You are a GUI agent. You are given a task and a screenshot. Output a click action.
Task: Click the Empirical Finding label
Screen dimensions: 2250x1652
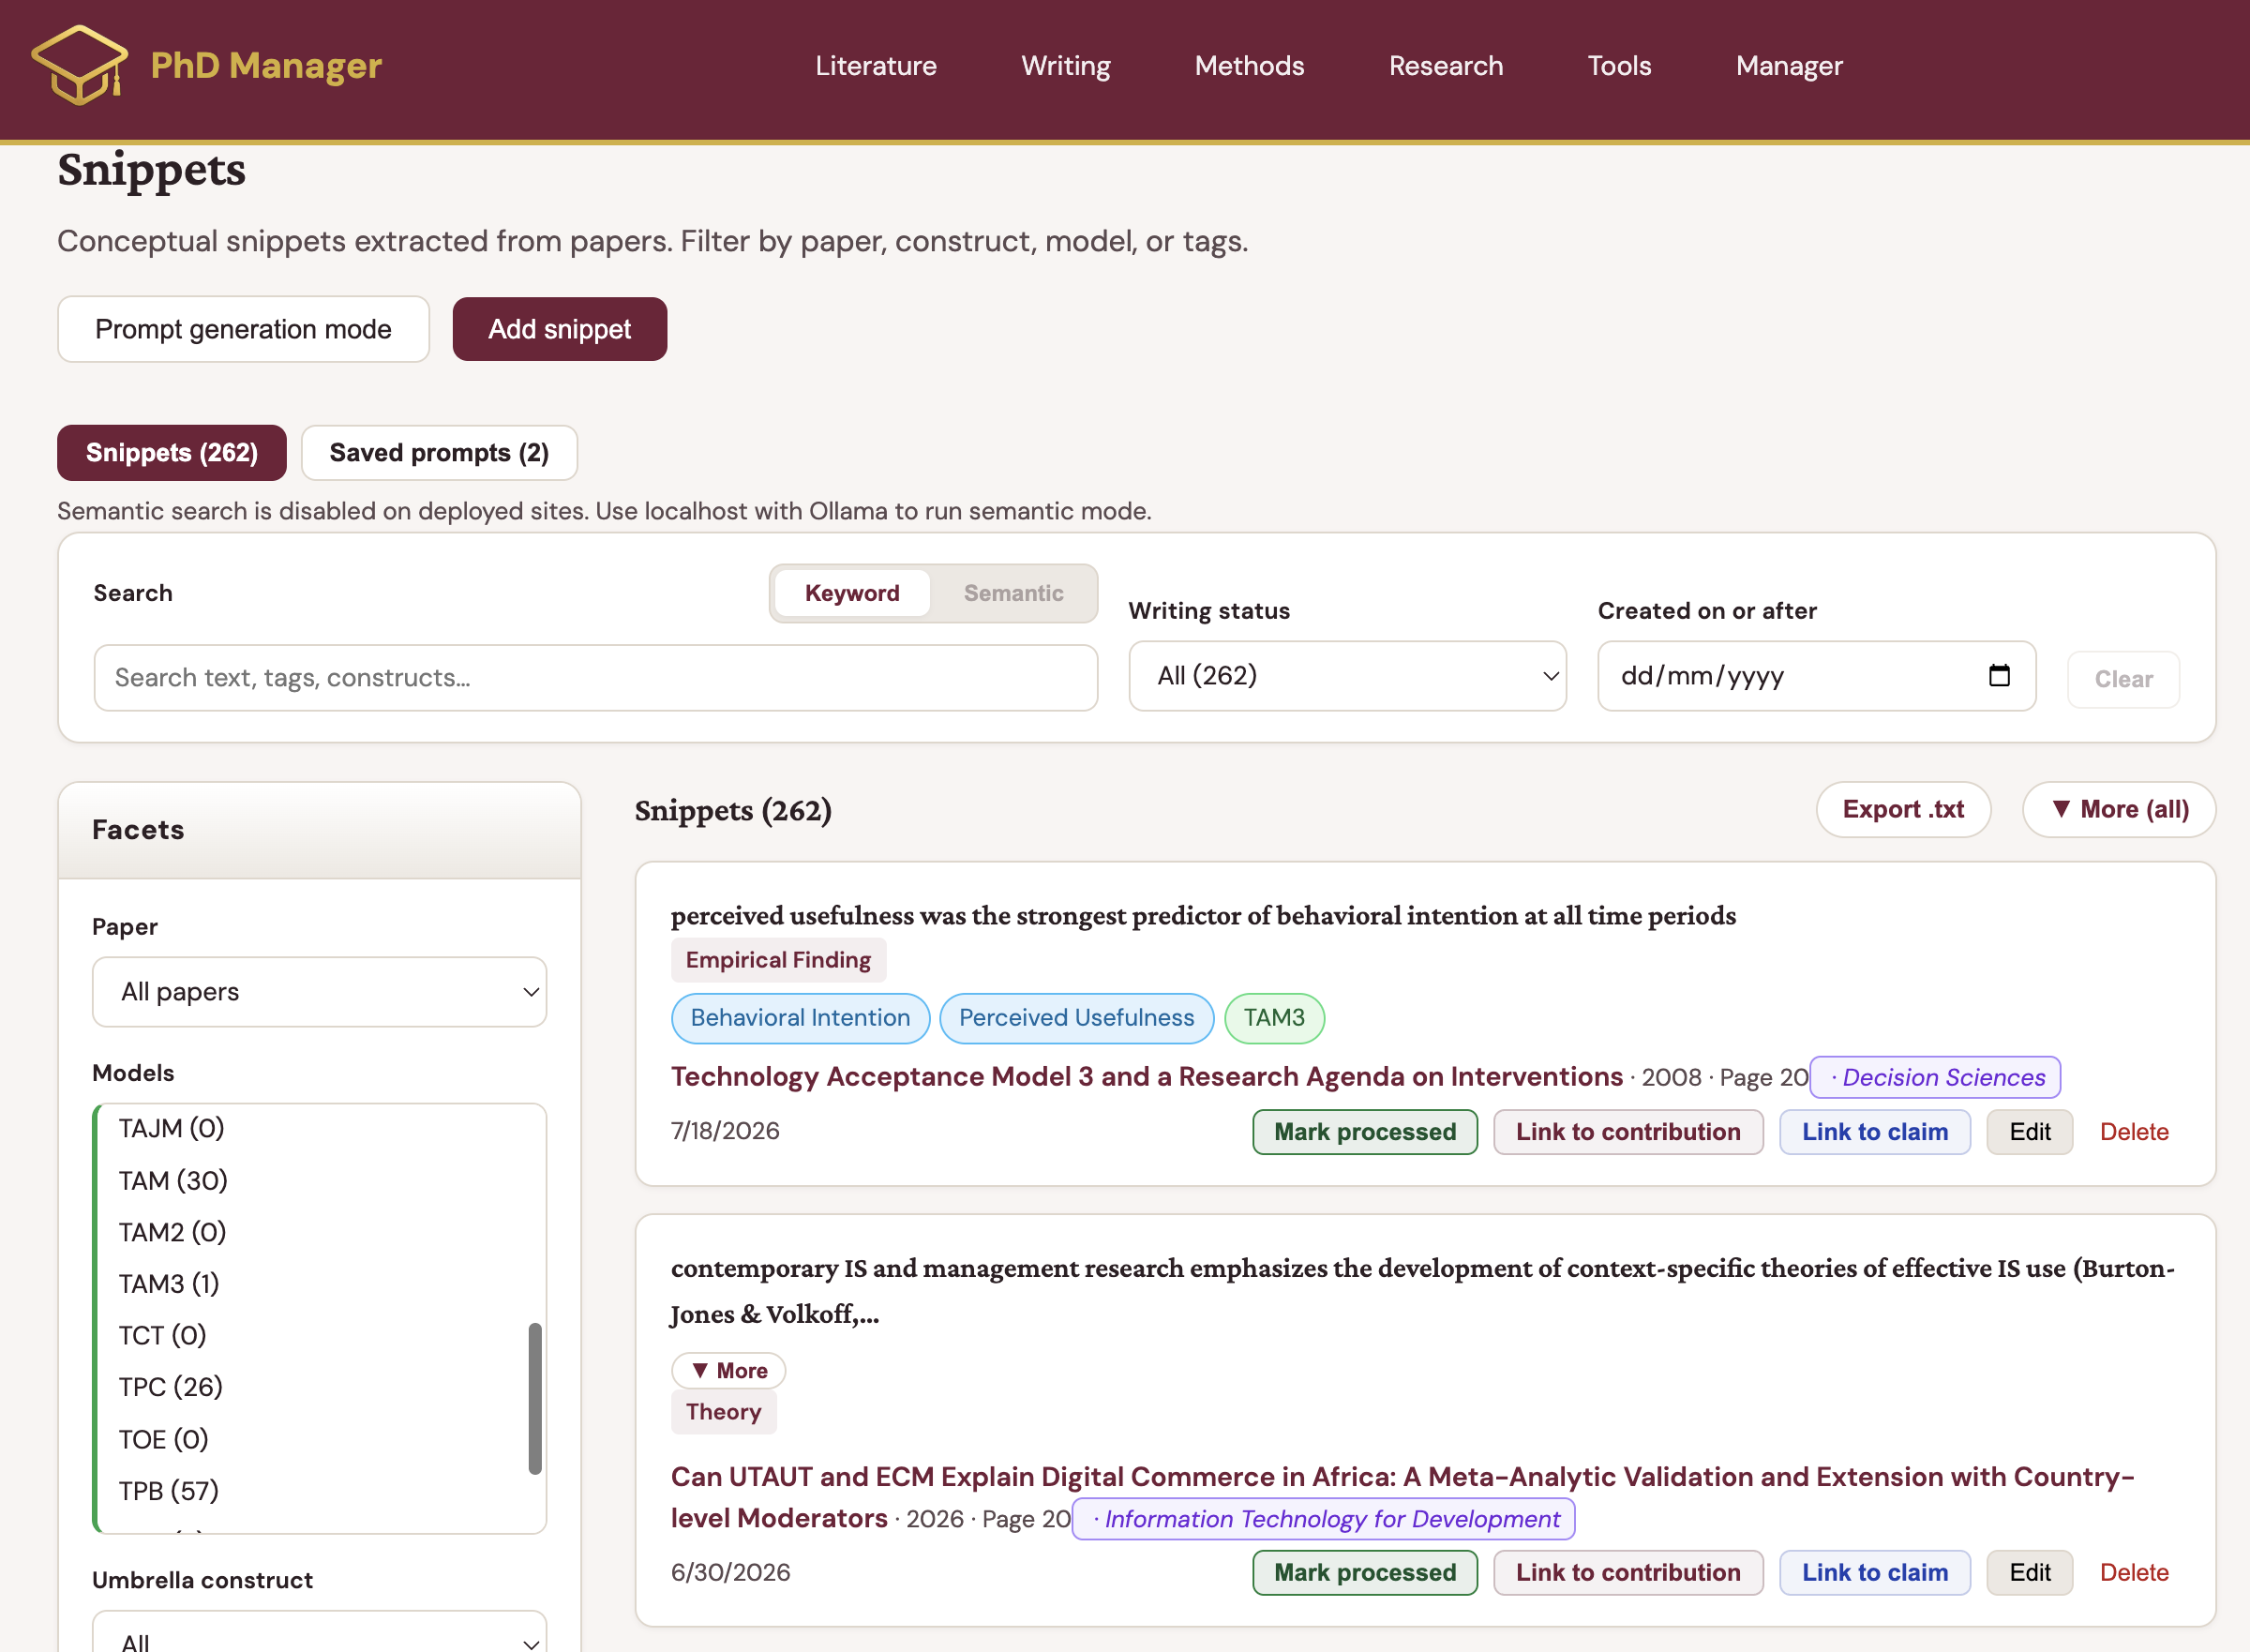click(778, 960)
